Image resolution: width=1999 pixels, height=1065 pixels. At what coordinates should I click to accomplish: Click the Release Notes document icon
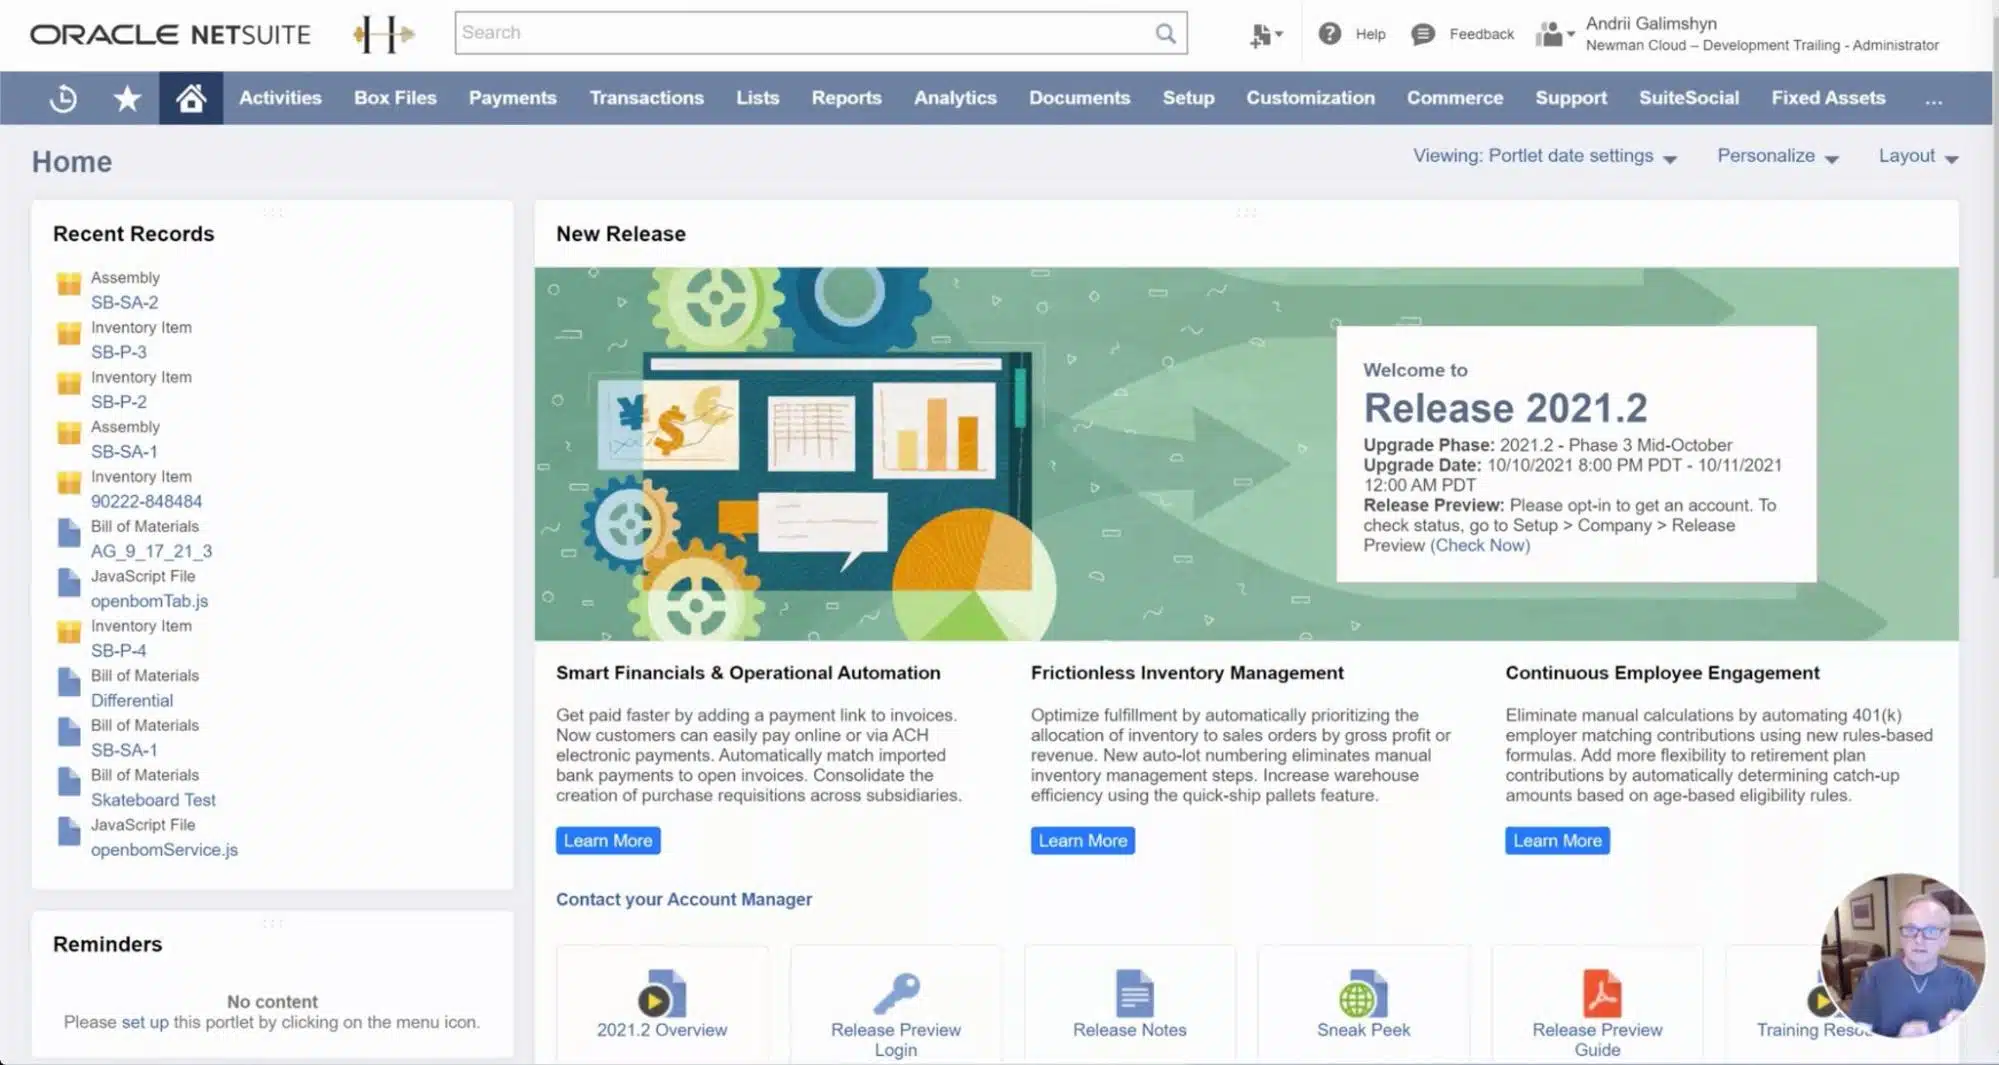[1134, 994]
